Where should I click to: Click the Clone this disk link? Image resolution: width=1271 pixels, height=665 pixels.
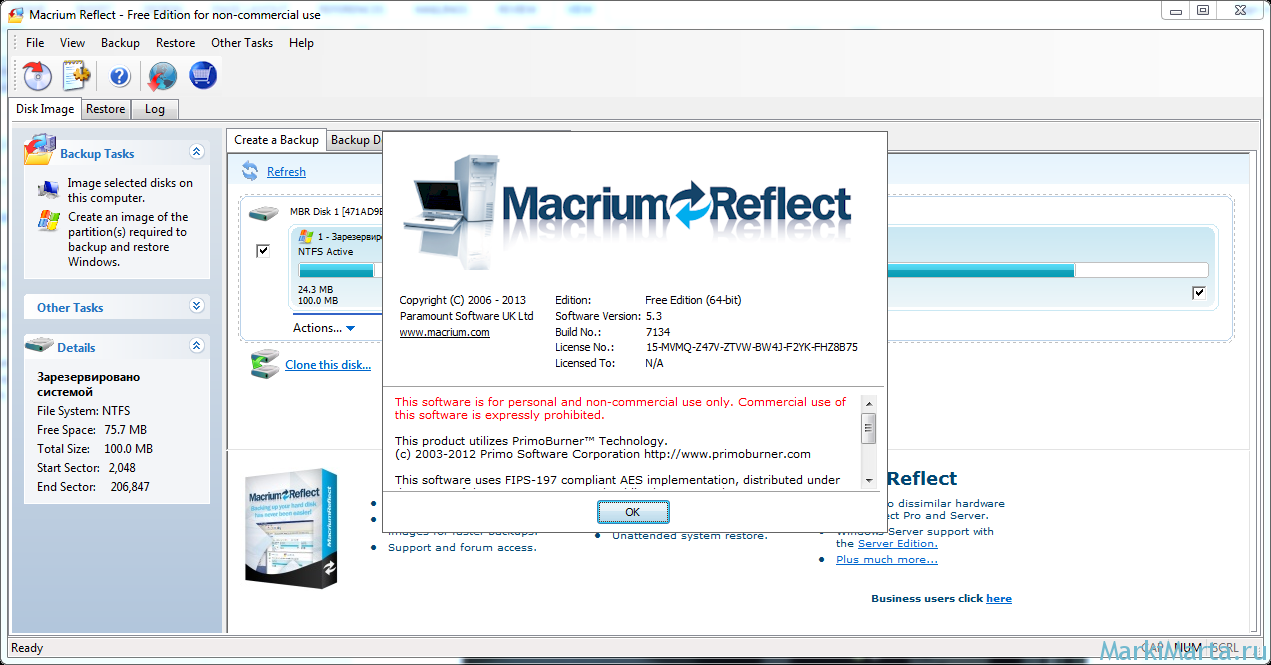[x=328, y=365]
